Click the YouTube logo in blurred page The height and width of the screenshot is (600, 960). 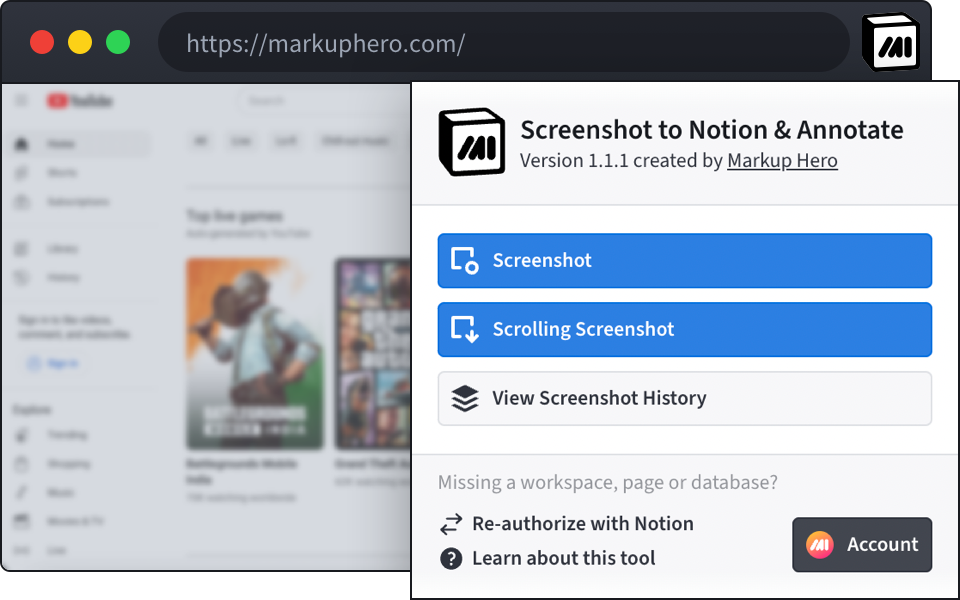(80, 101)
